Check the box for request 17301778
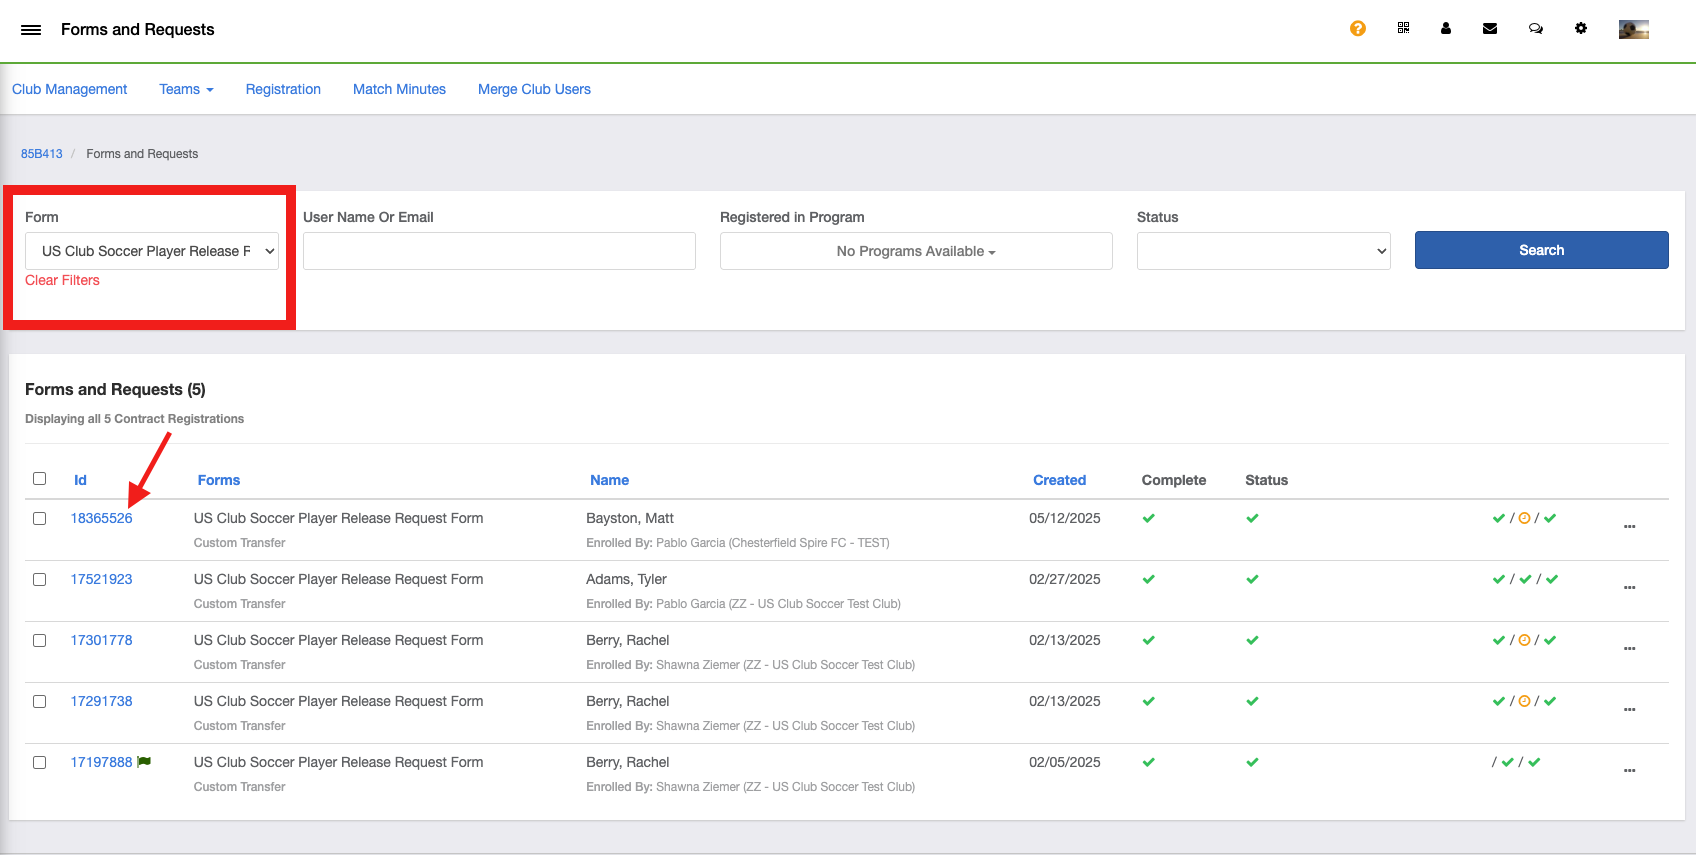Image resolution: width=1696 pixels, height=855 pixels. point(40,641)
